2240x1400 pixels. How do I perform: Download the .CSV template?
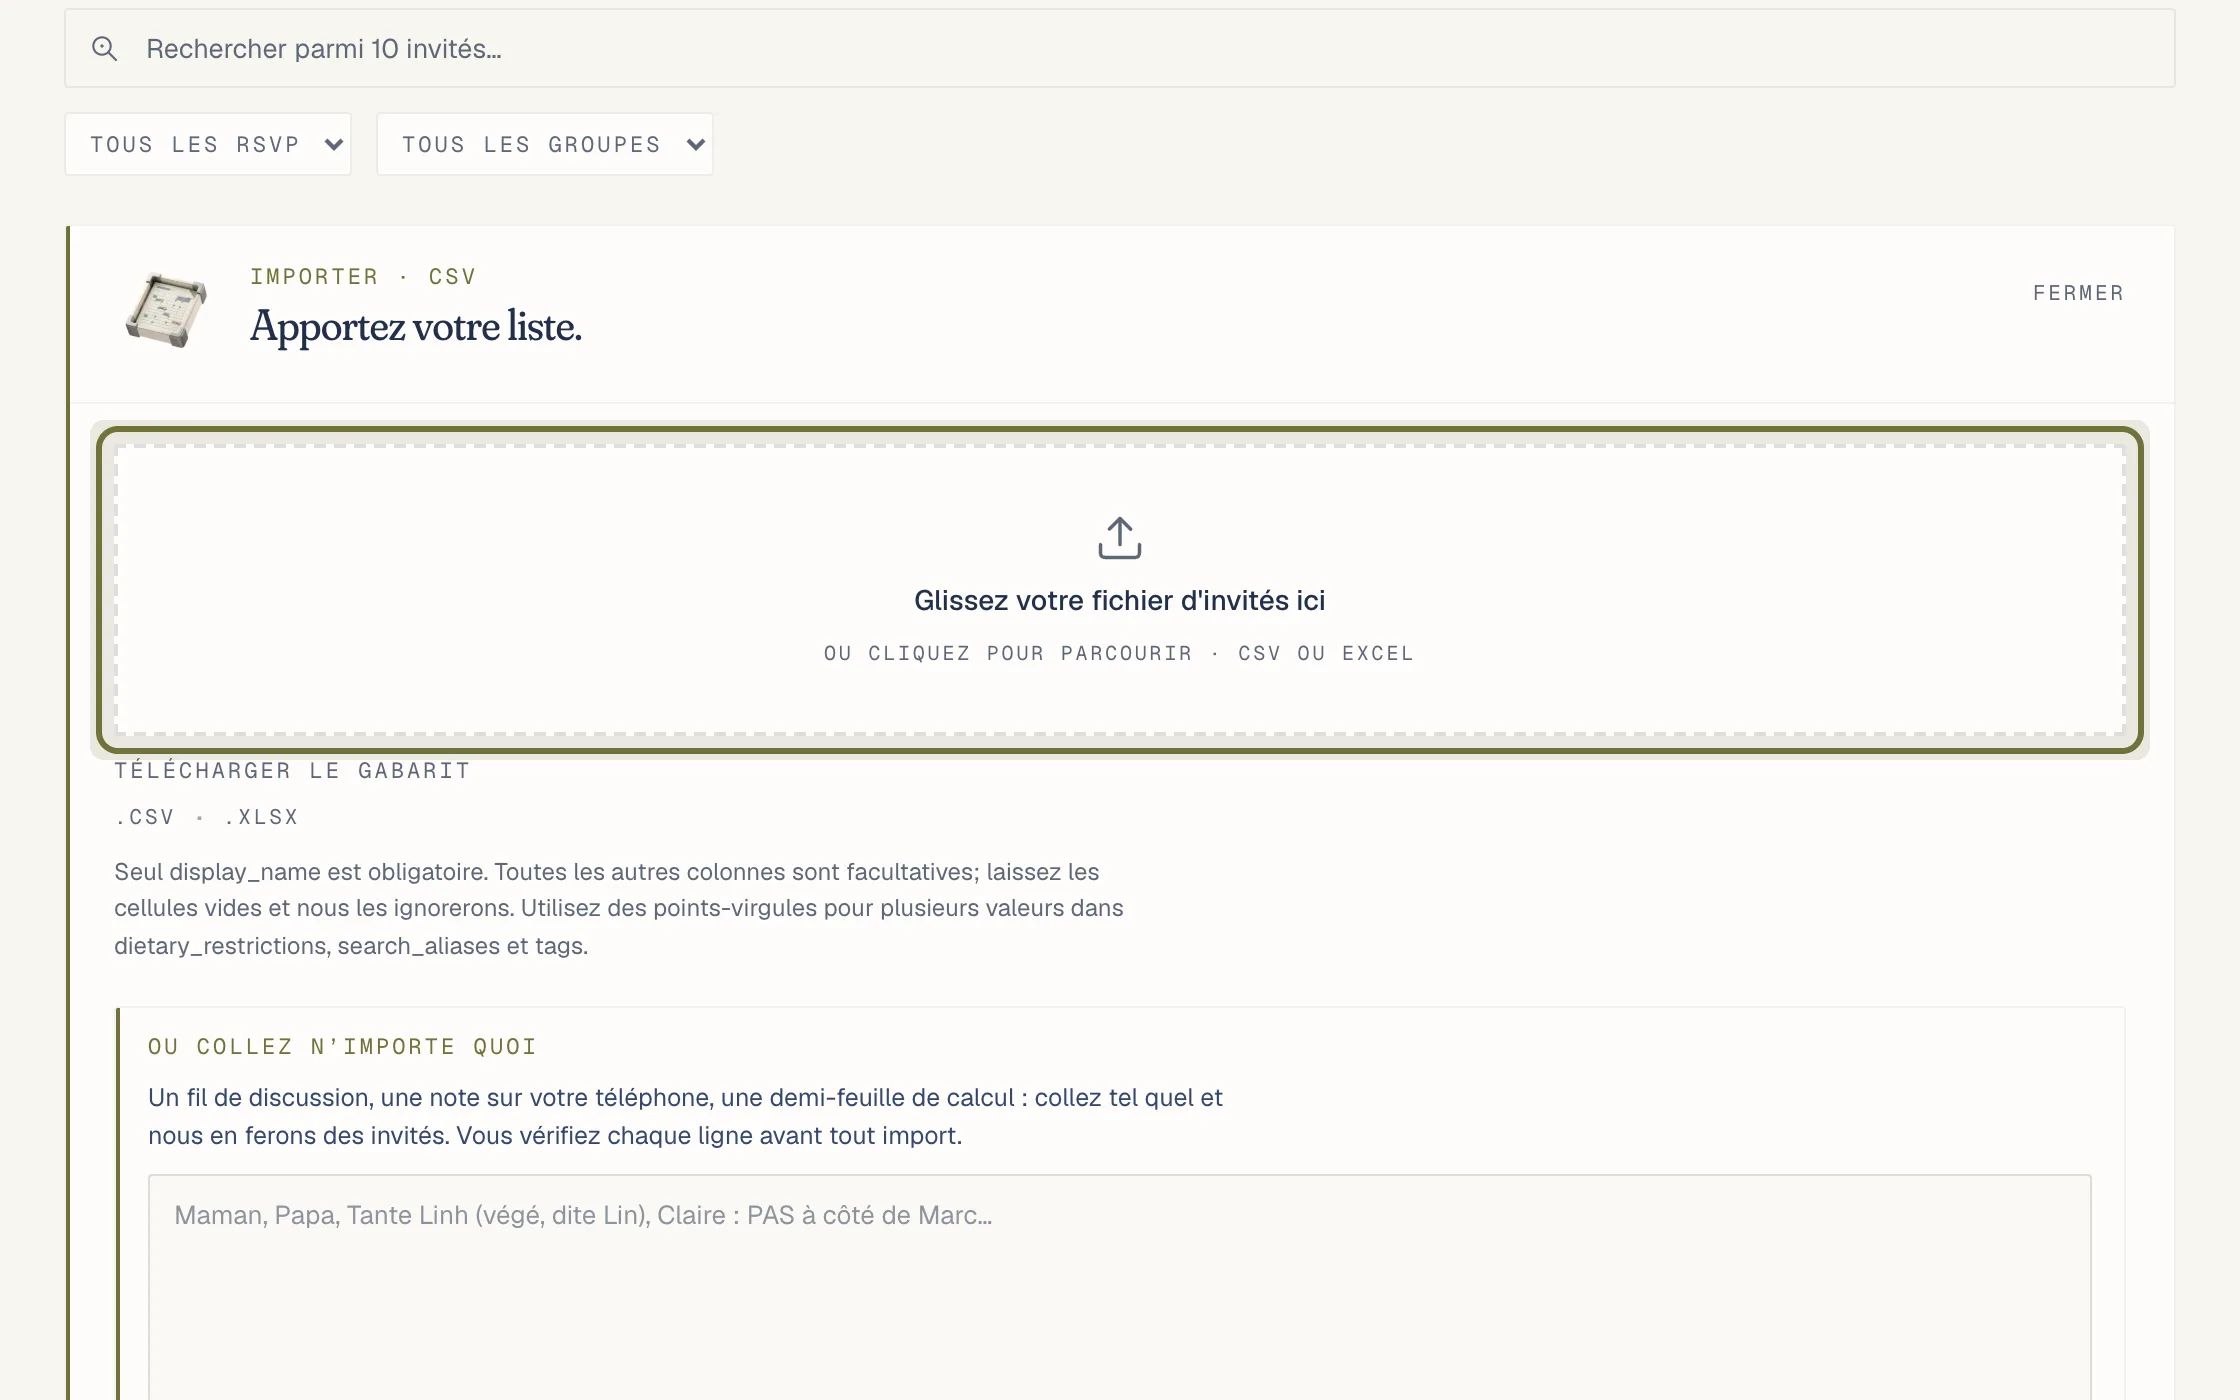(145, 817)
